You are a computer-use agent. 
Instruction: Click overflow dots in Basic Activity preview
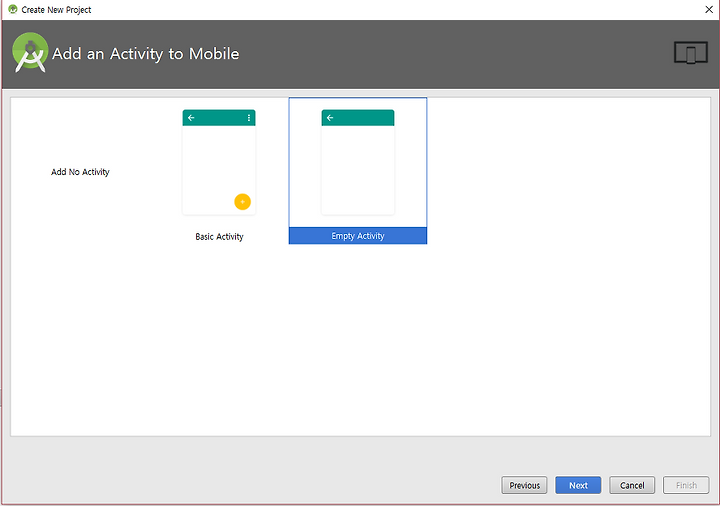pyautogui.click(x=249, y=118)
